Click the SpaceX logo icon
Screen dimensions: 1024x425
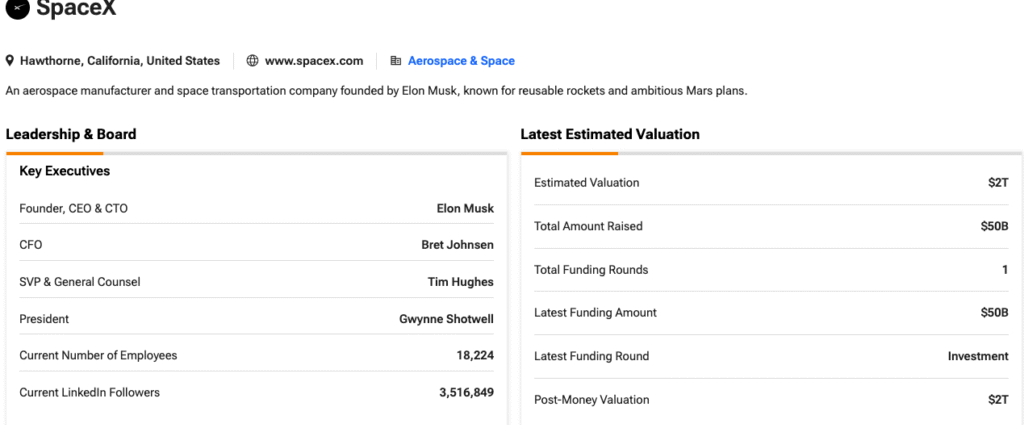[17, 8]
